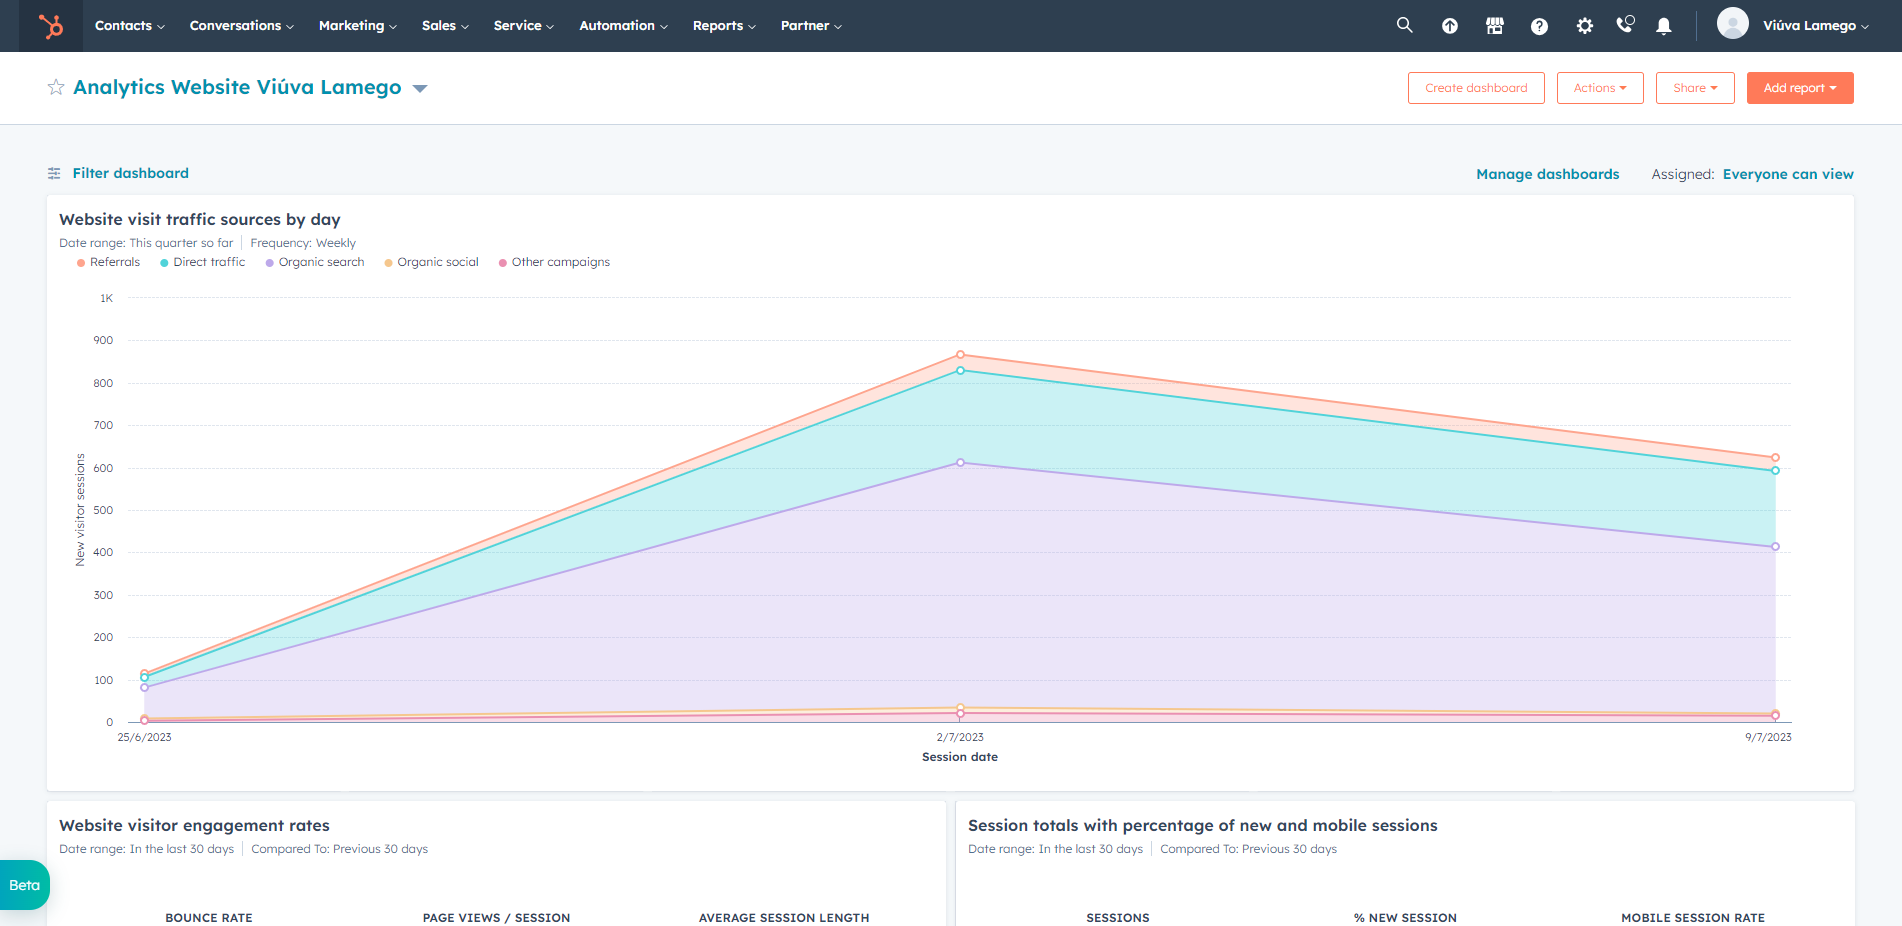Click the Analytics Website Viúva Lamego title
Image resolution: width=1902 pixels, height=926 pixels.
pos(237,87)
